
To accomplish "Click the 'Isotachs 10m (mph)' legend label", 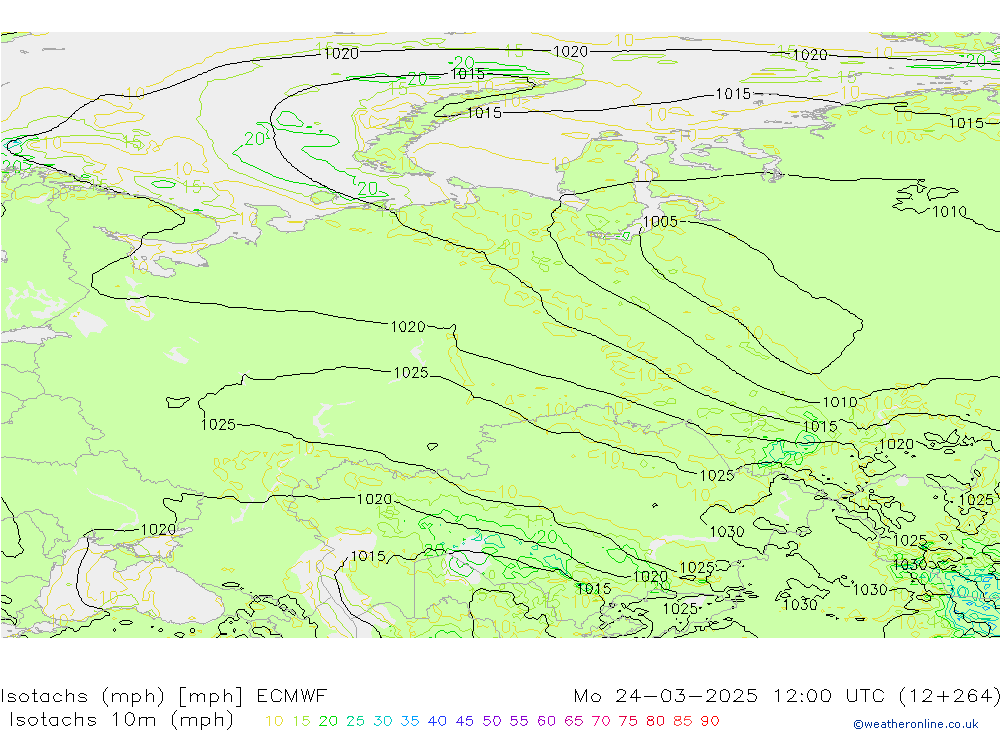I will pyautogui.click(x=121, y=720).
